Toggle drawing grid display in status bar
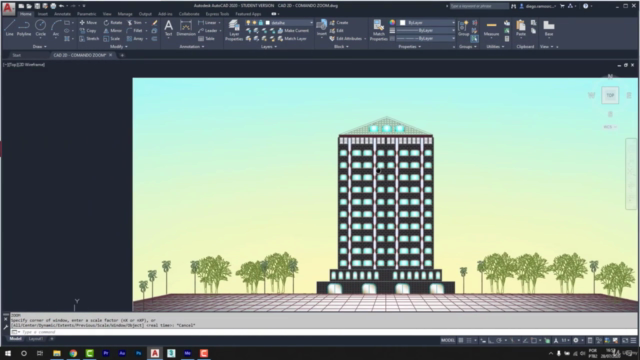Viewport: 640px width, 360px height. [461, 340]
